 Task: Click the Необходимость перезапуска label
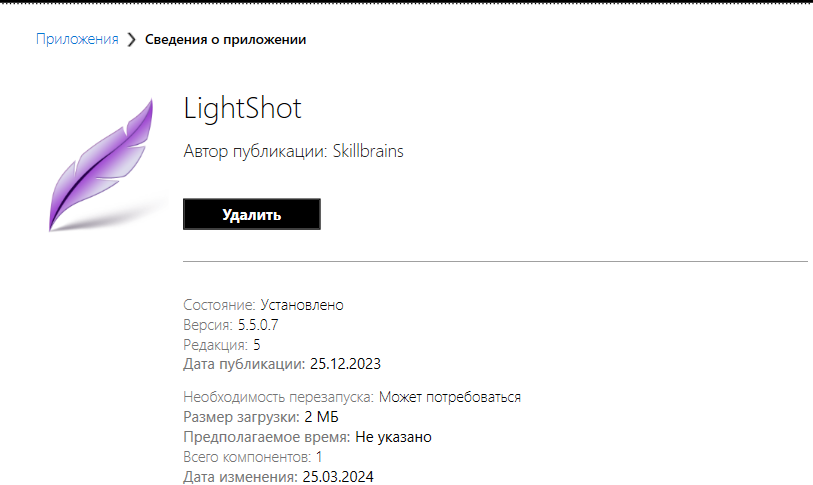point(279,397)
